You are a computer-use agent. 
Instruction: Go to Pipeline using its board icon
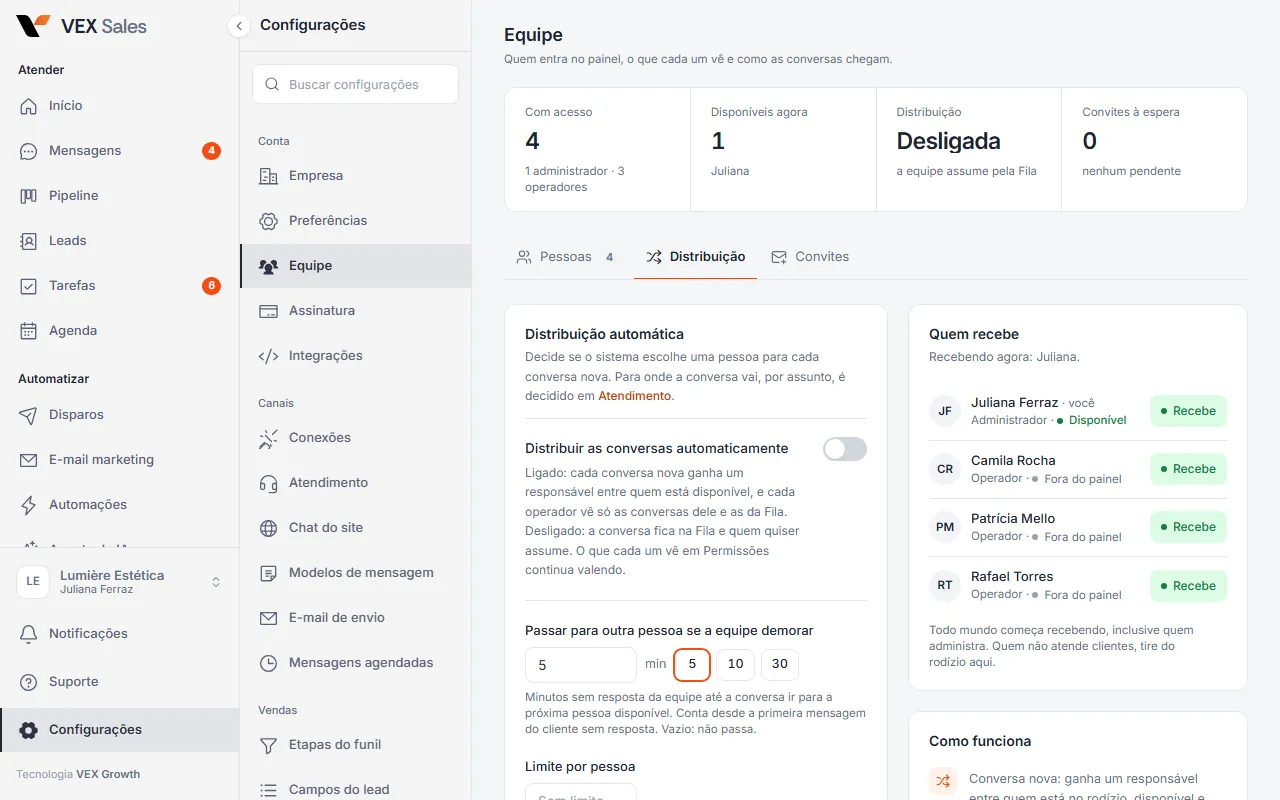pos(29,196)
